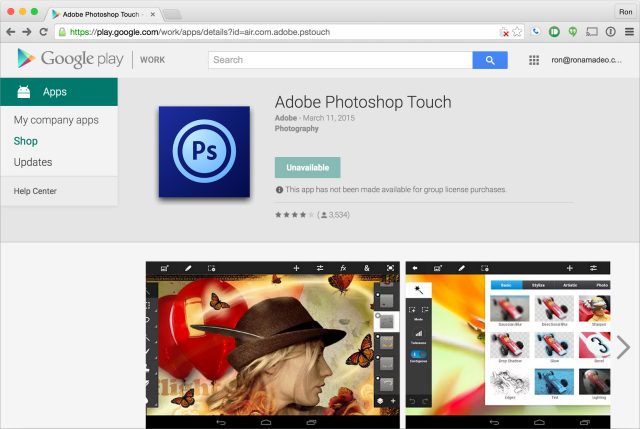
Task: Open Updates in the sidebar
Action: coord(33,162)
